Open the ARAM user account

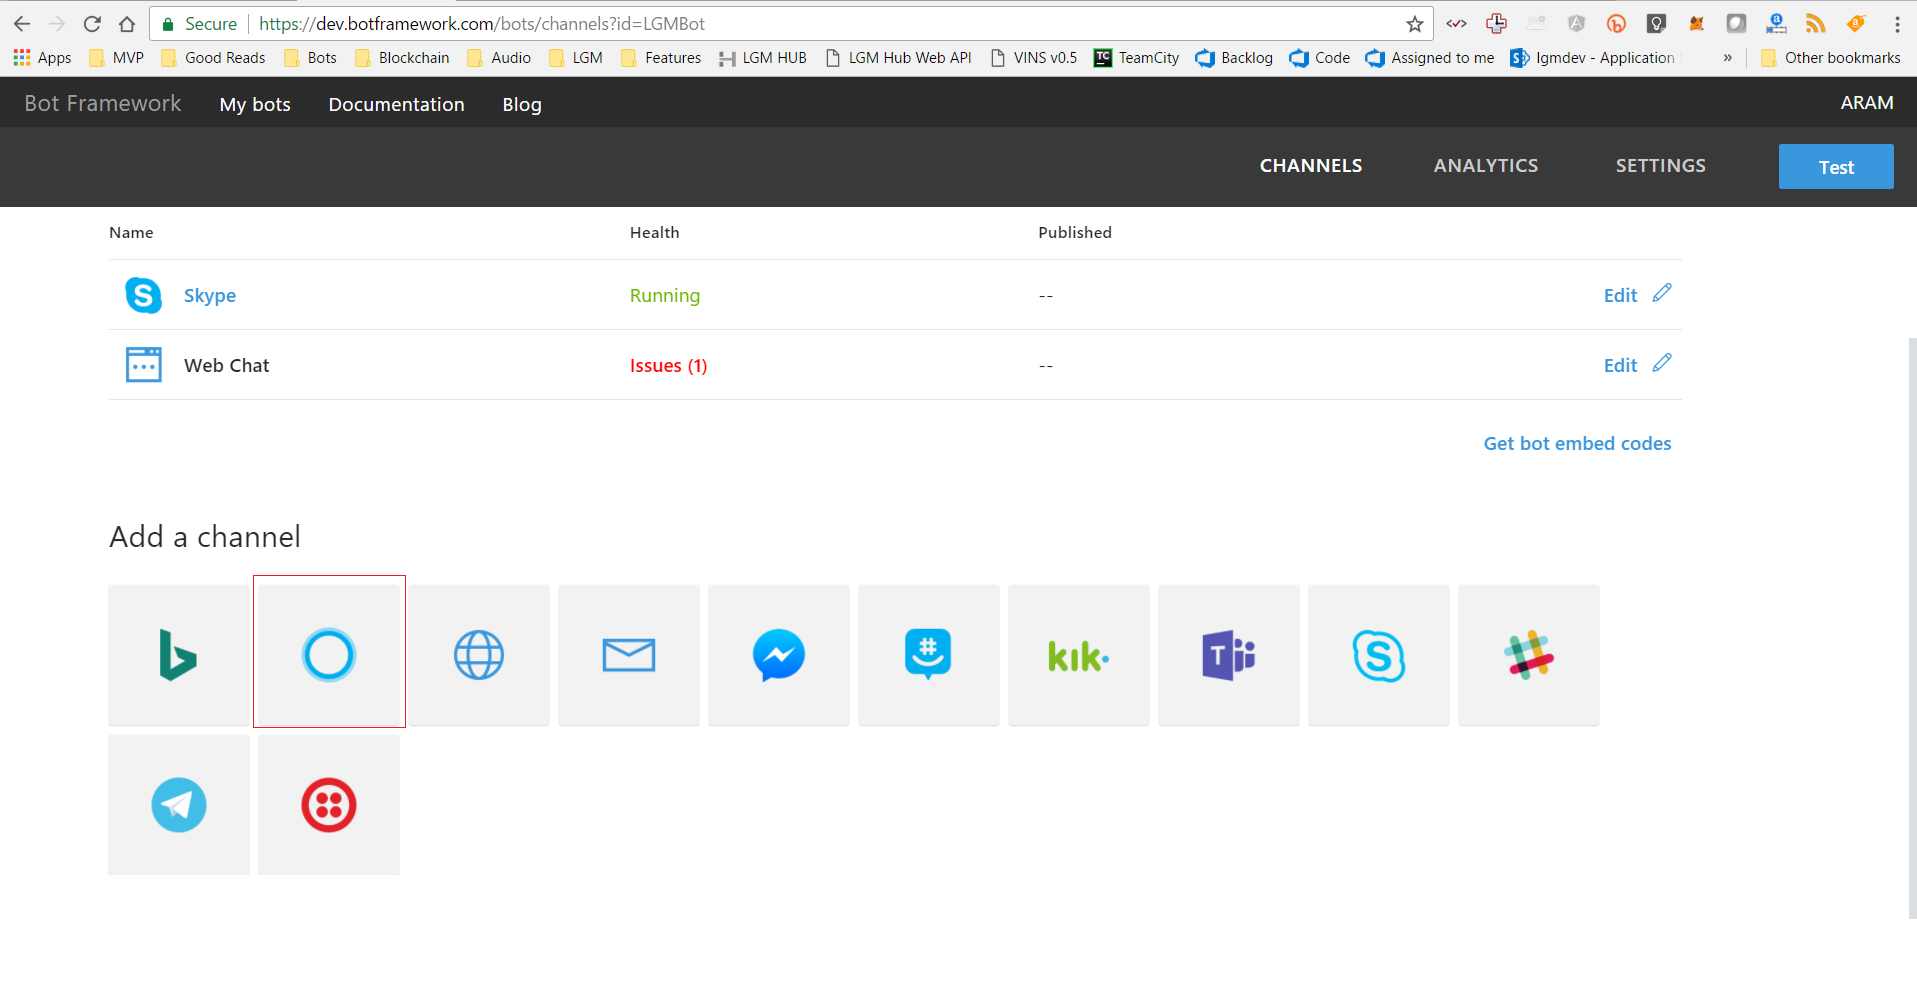pyautogui.click(x=1867, y=103)
